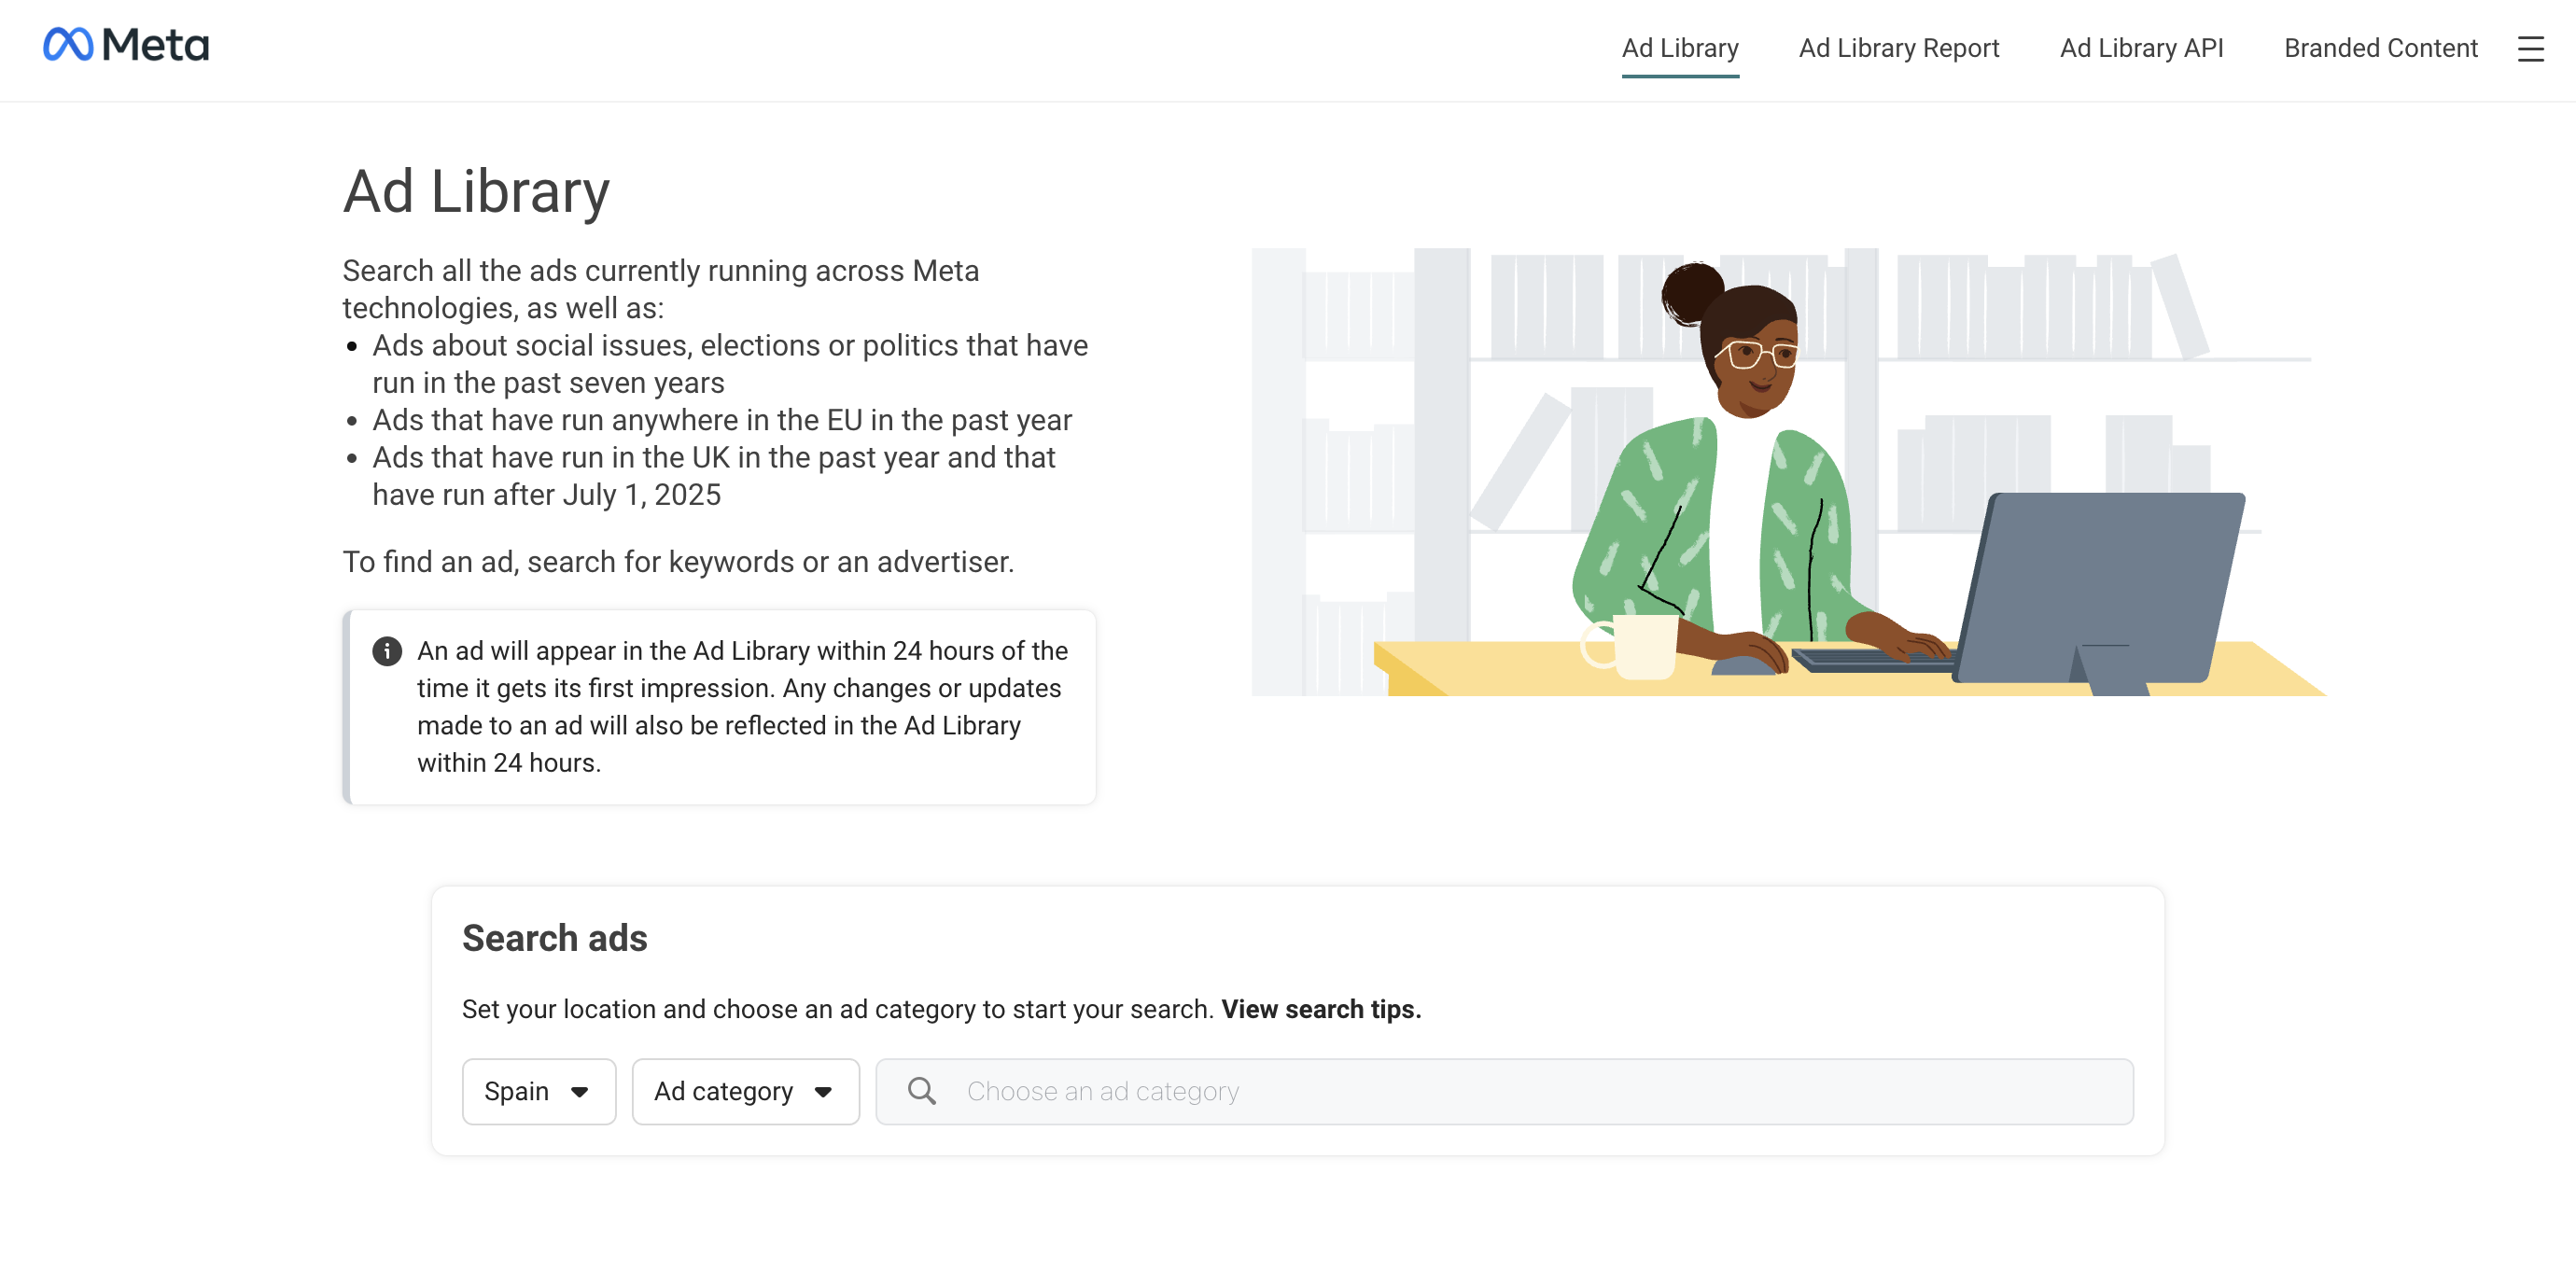Click the Meta logo
Image resolution: width=2576 pixels, height=1271 pixels.
(126, 45)
